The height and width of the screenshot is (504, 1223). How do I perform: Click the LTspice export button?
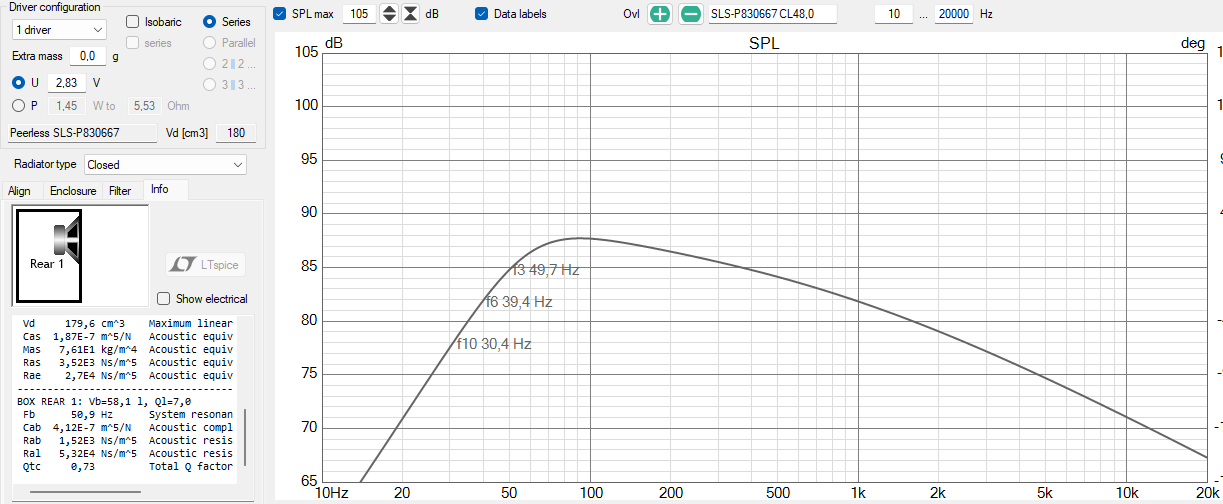point(205,264)
